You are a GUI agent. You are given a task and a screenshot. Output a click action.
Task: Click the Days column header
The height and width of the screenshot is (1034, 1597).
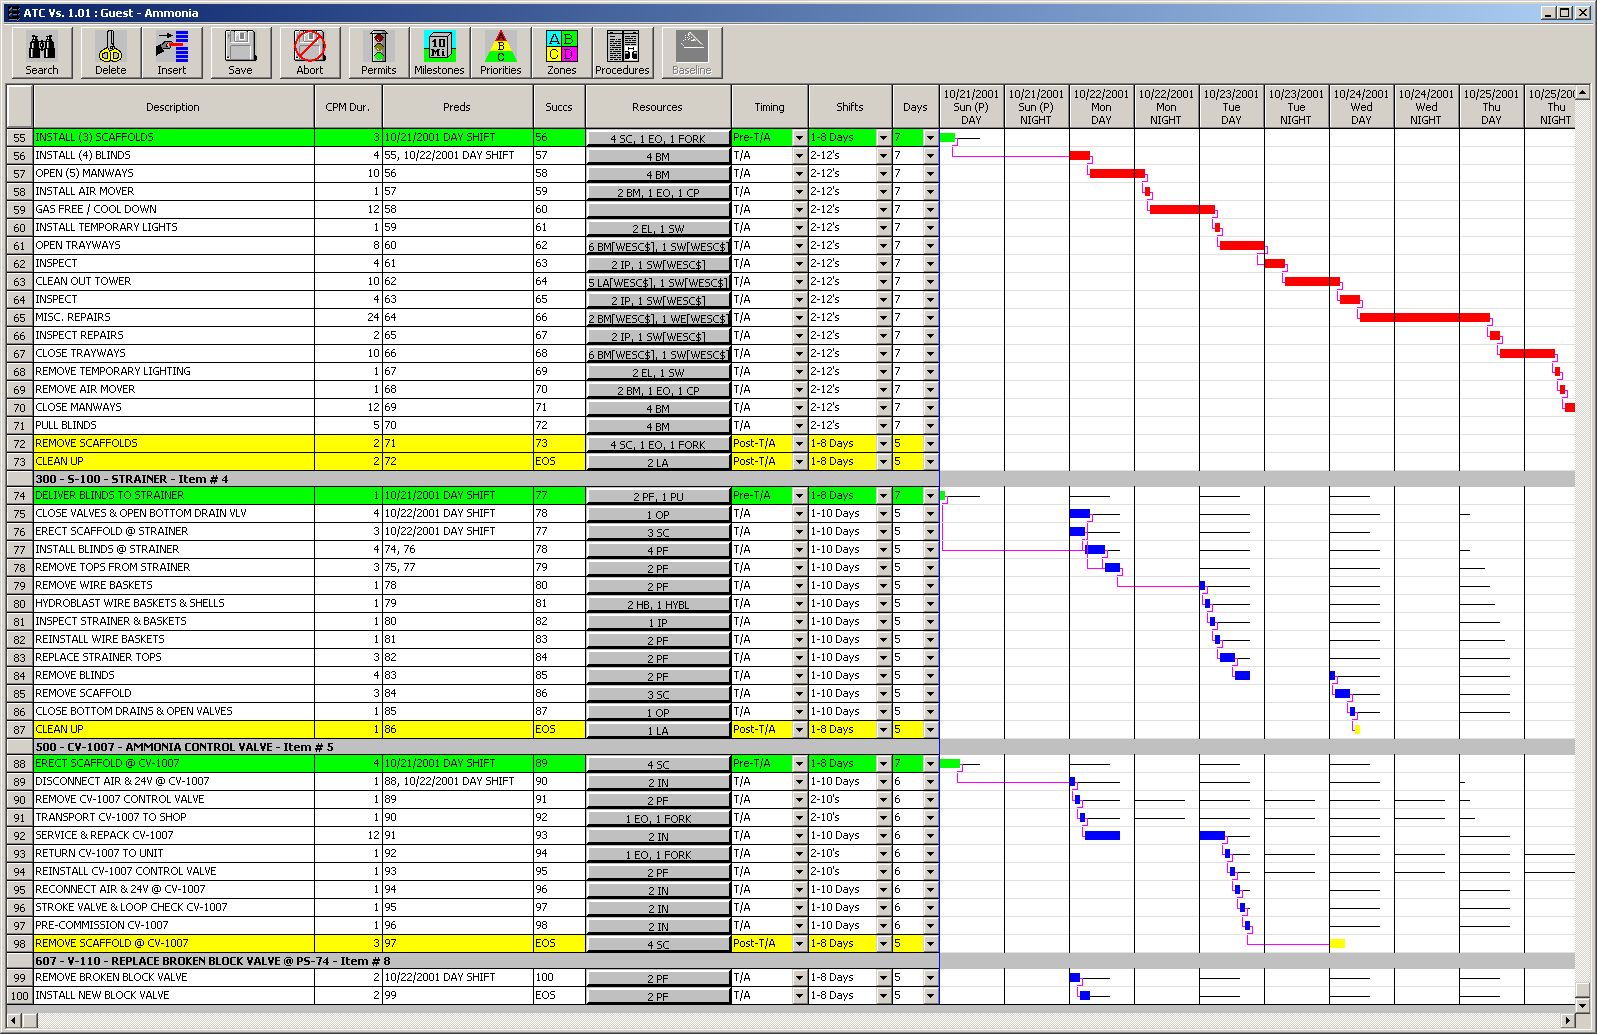(915, 107)
